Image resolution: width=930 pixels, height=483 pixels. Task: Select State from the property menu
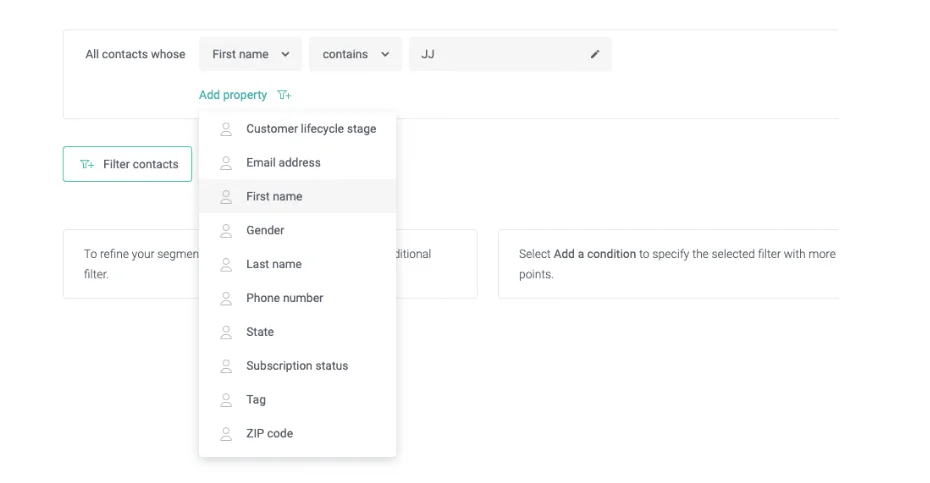tap(260, 332)
